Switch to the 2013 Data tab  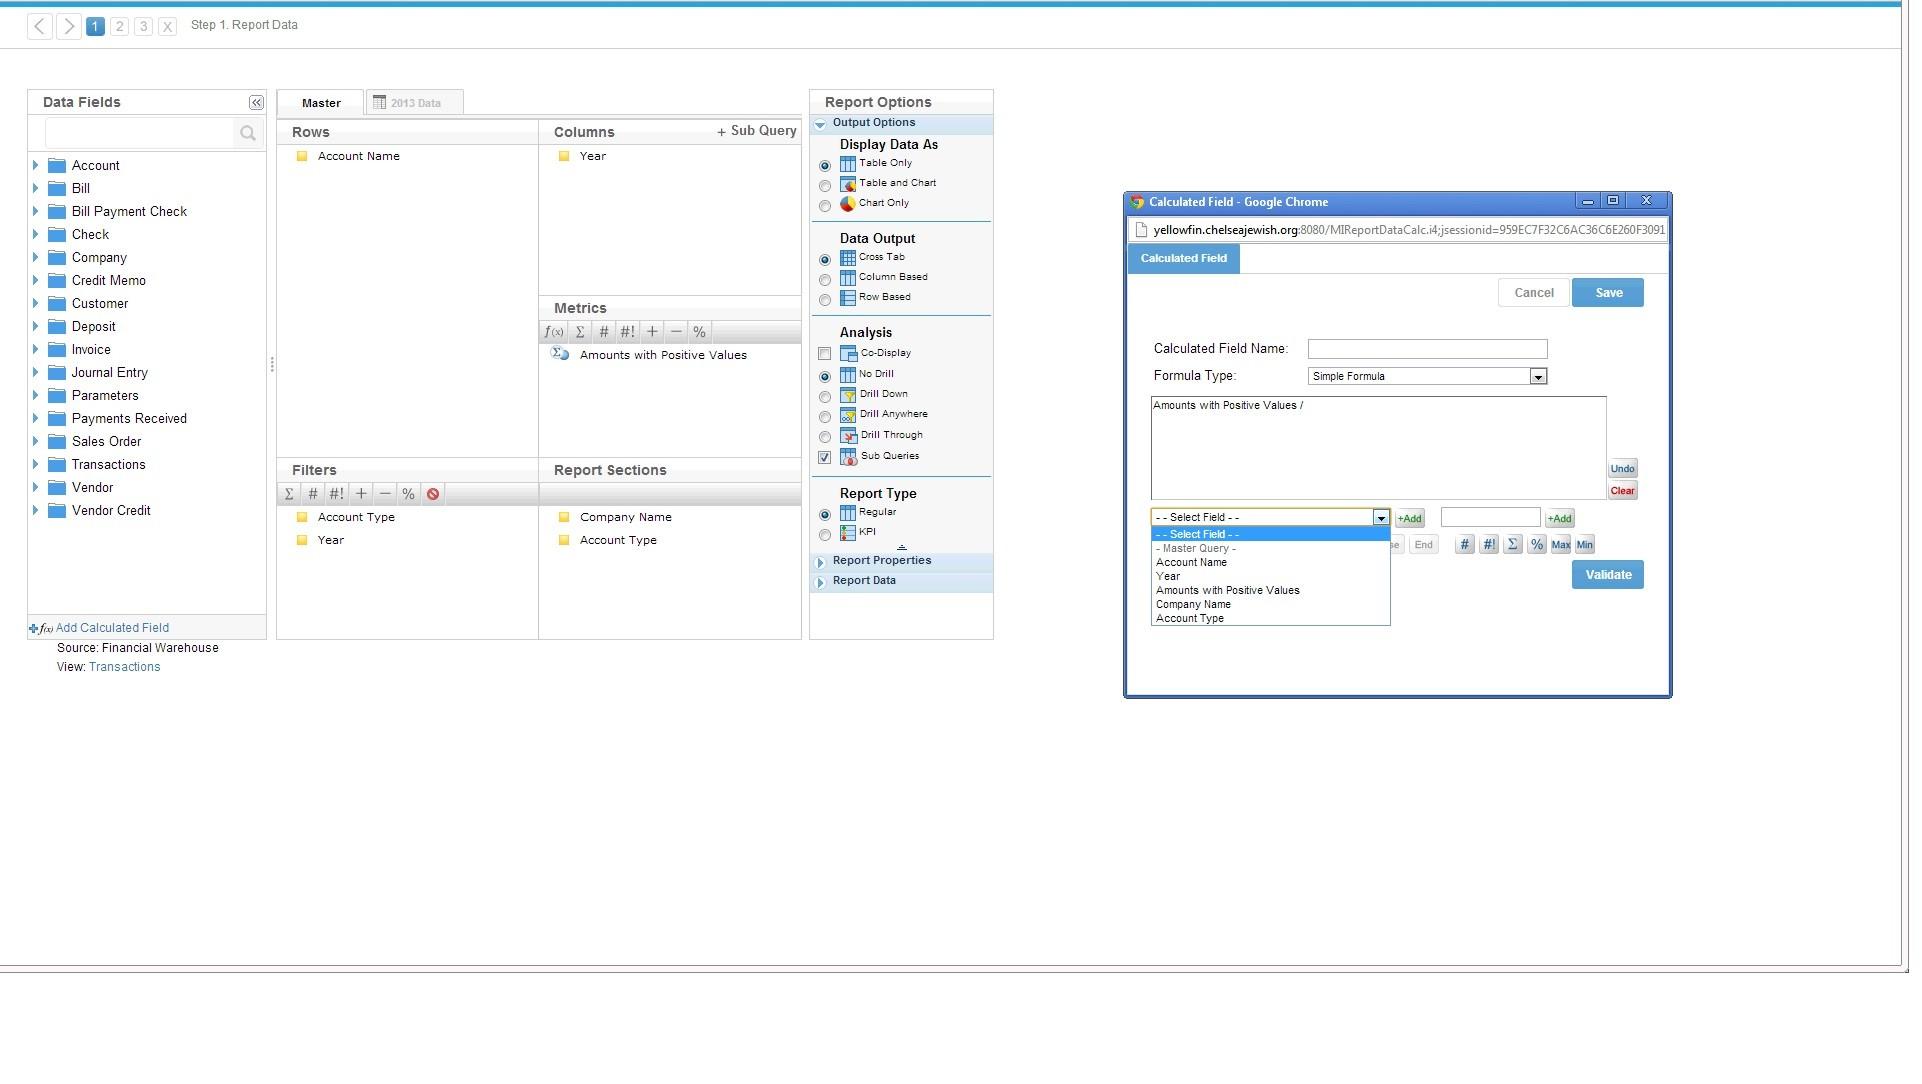coord(414,103)
